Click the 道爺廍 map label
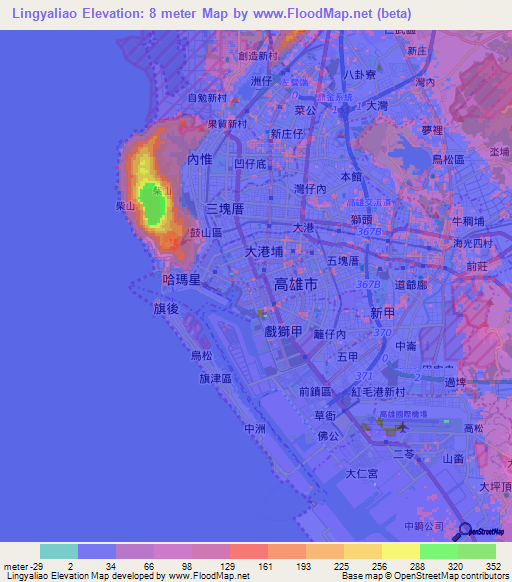This screenshot has width=512, height=582. (x=411, y=285)
